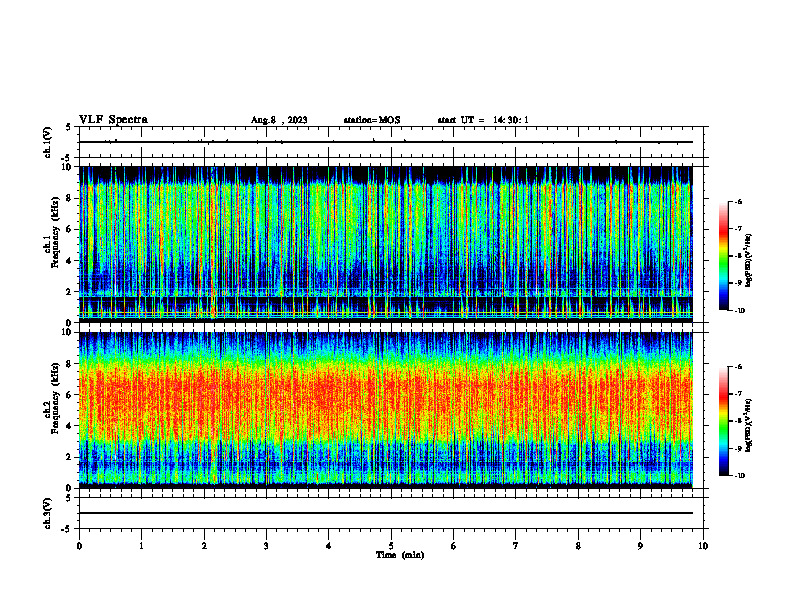
Task: Click the "8" kHz tick of ch.1 axis
Action: (71, 198)
